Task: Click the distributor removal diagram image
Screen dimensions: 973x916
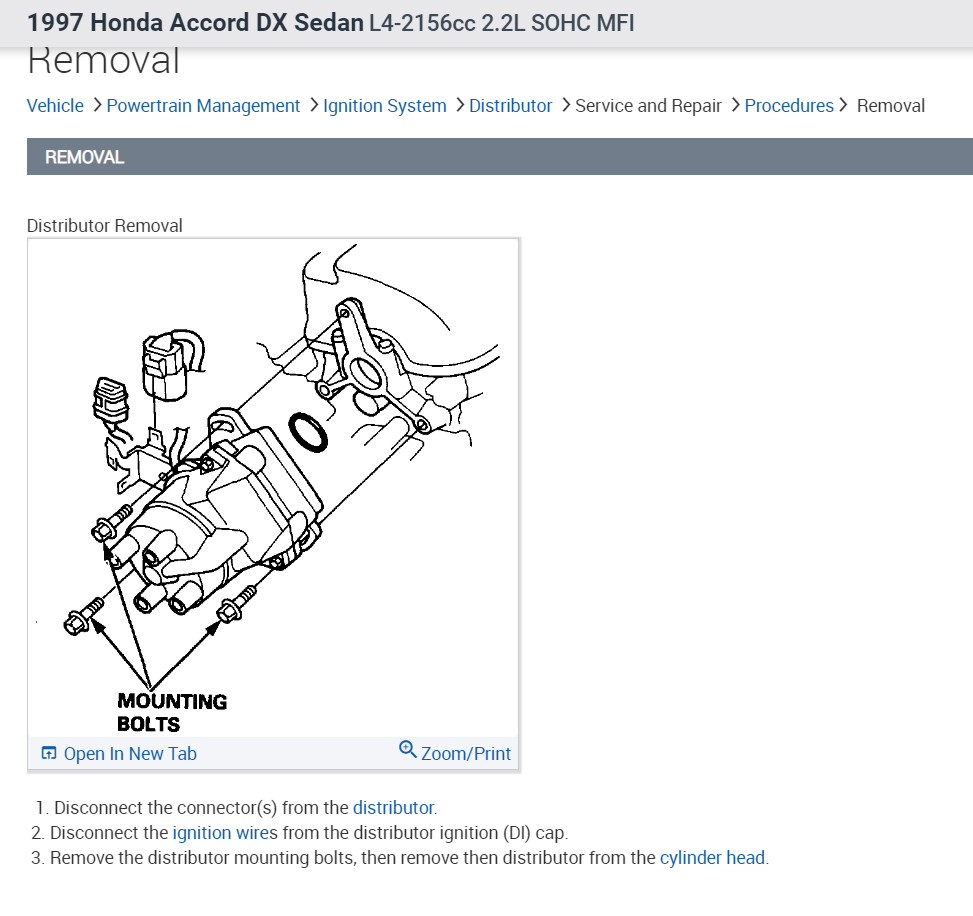Action: [x=273, y=488]
